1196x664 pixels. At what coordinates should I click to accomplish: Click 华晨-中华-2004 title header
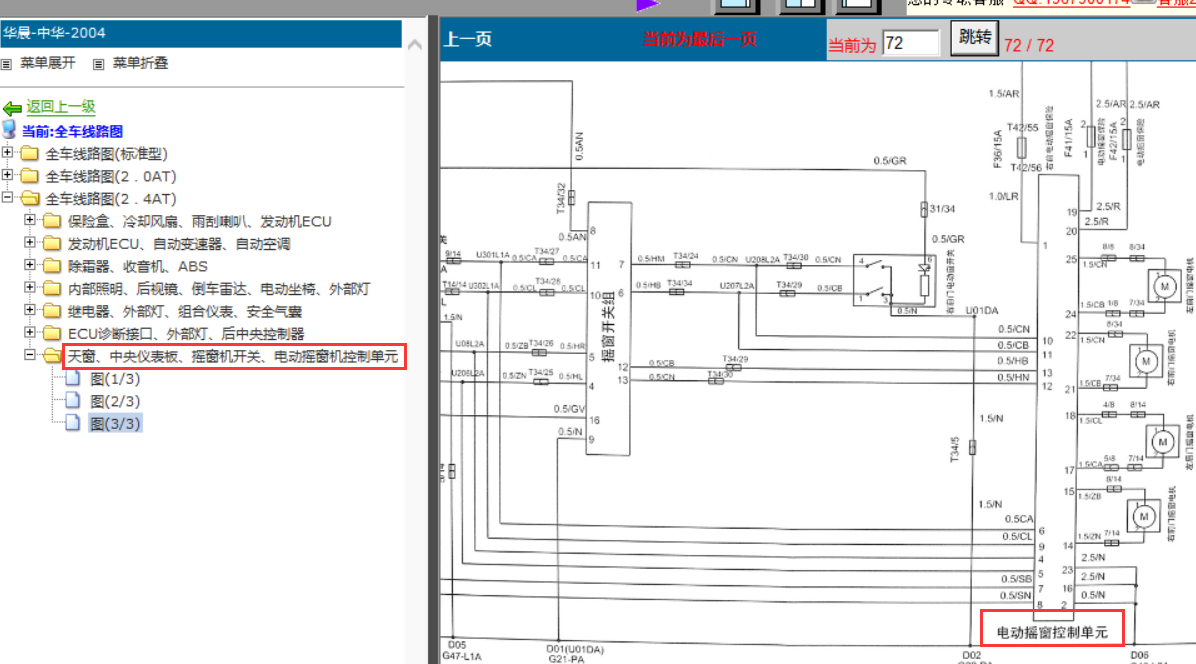click(x=201, y=34)
